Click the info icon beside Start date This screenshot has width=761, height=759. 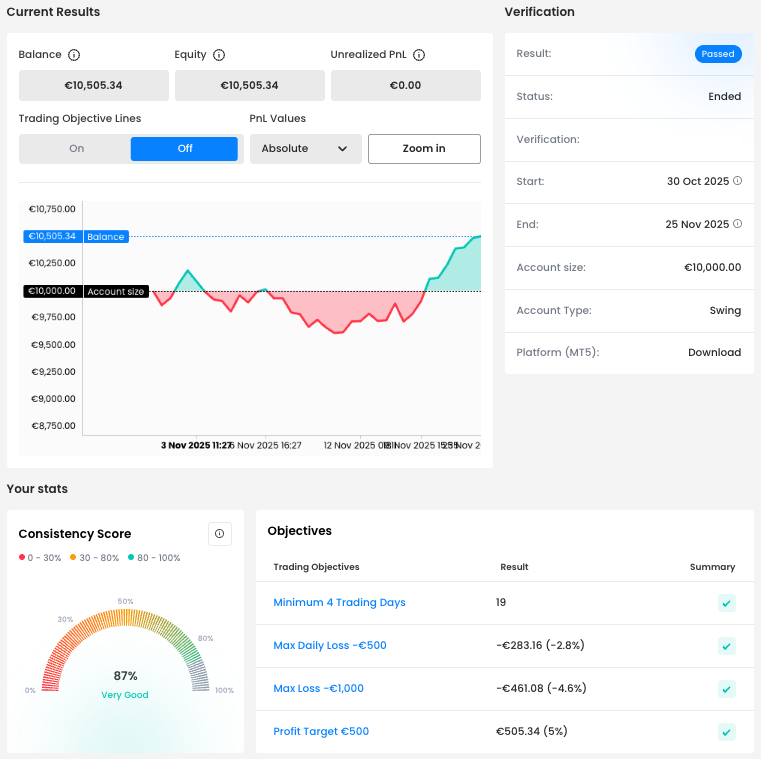pyautogui.click(x=738, y=181)
